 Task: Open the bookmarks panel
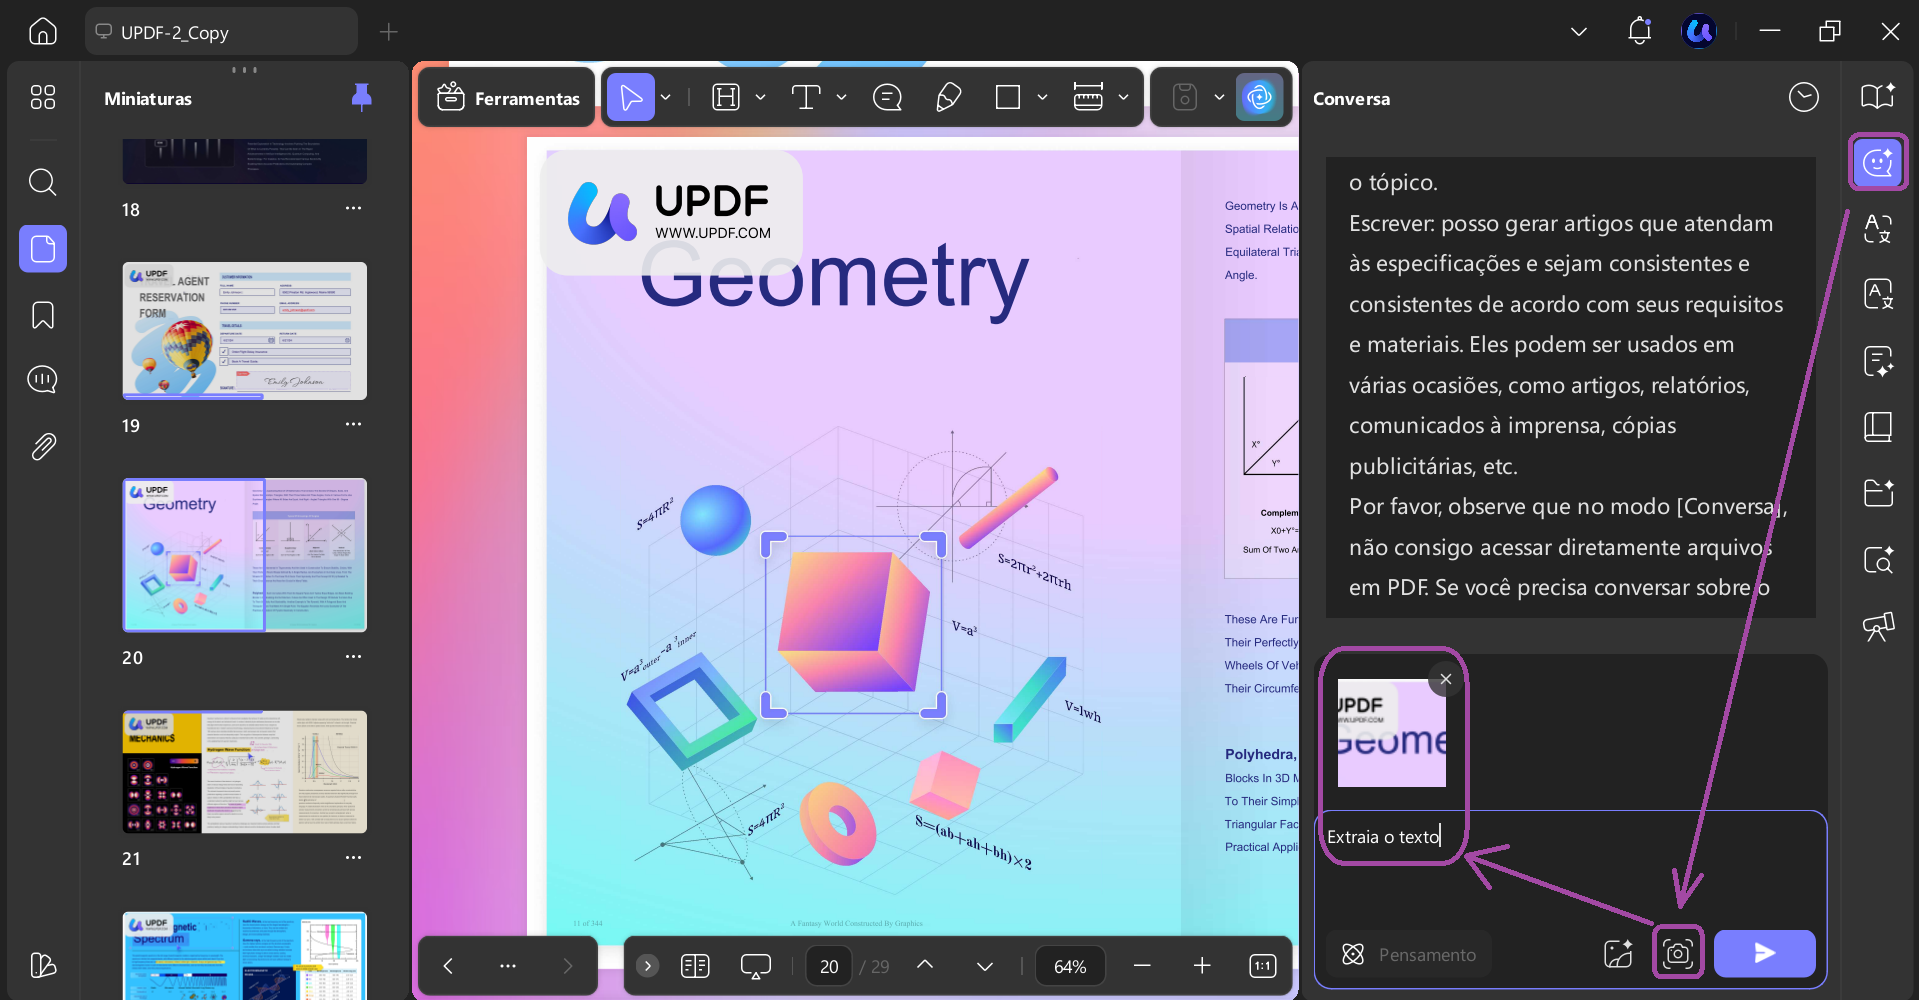click(43, 315)
